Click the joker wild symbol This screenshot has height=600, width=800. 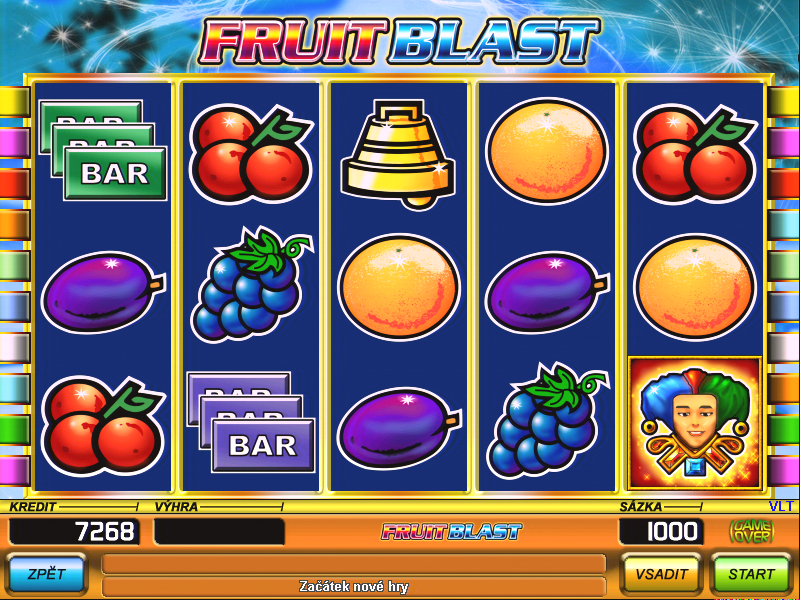(x=695, y=423)
